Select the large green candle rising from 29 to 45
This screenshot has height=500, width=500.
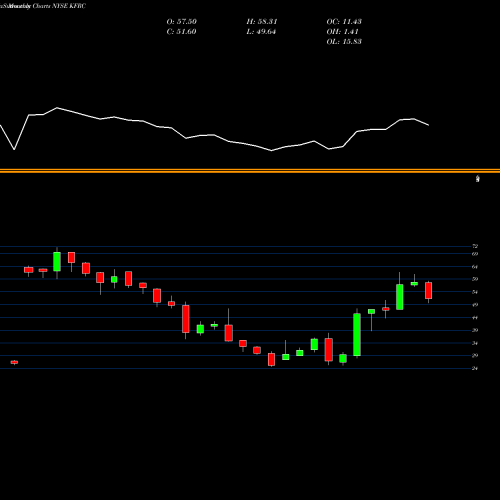pos(357,334)
